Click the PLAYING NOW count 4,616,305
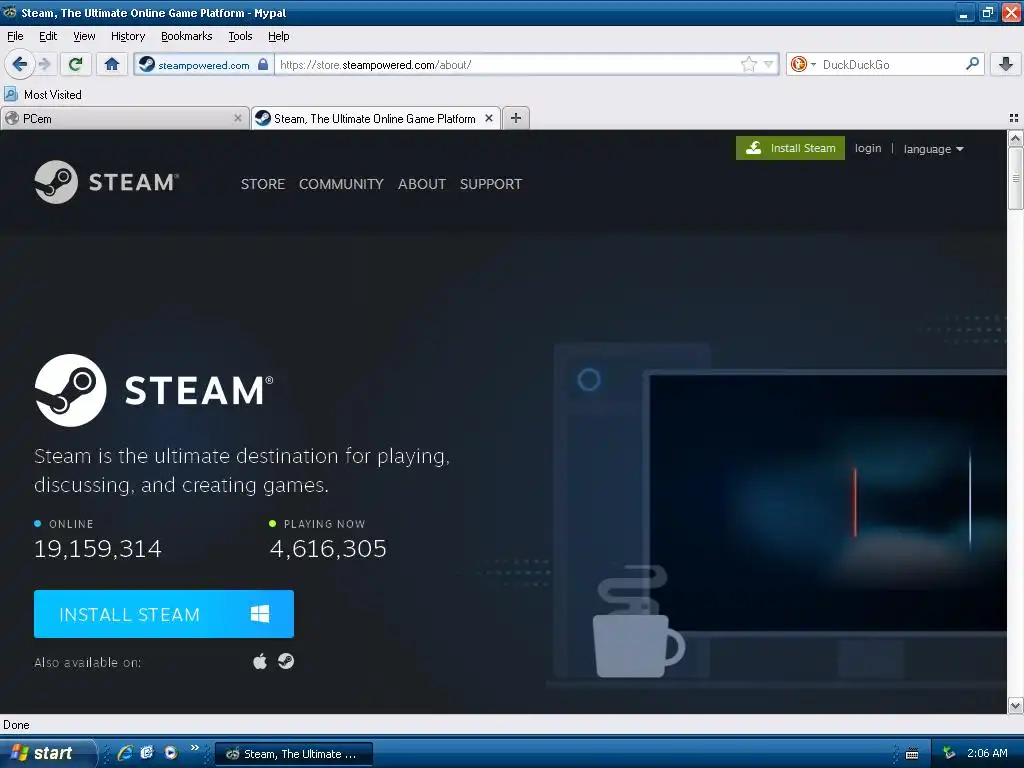 pyautogui.click(x=328, y=549)
